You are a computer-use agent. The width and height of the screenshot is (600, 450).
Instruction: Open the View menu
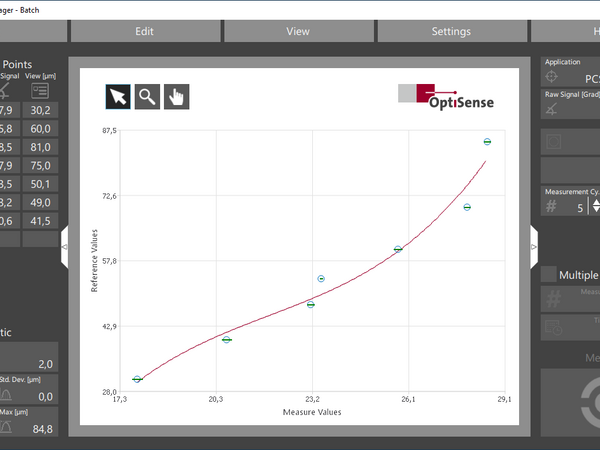(298, 31)
